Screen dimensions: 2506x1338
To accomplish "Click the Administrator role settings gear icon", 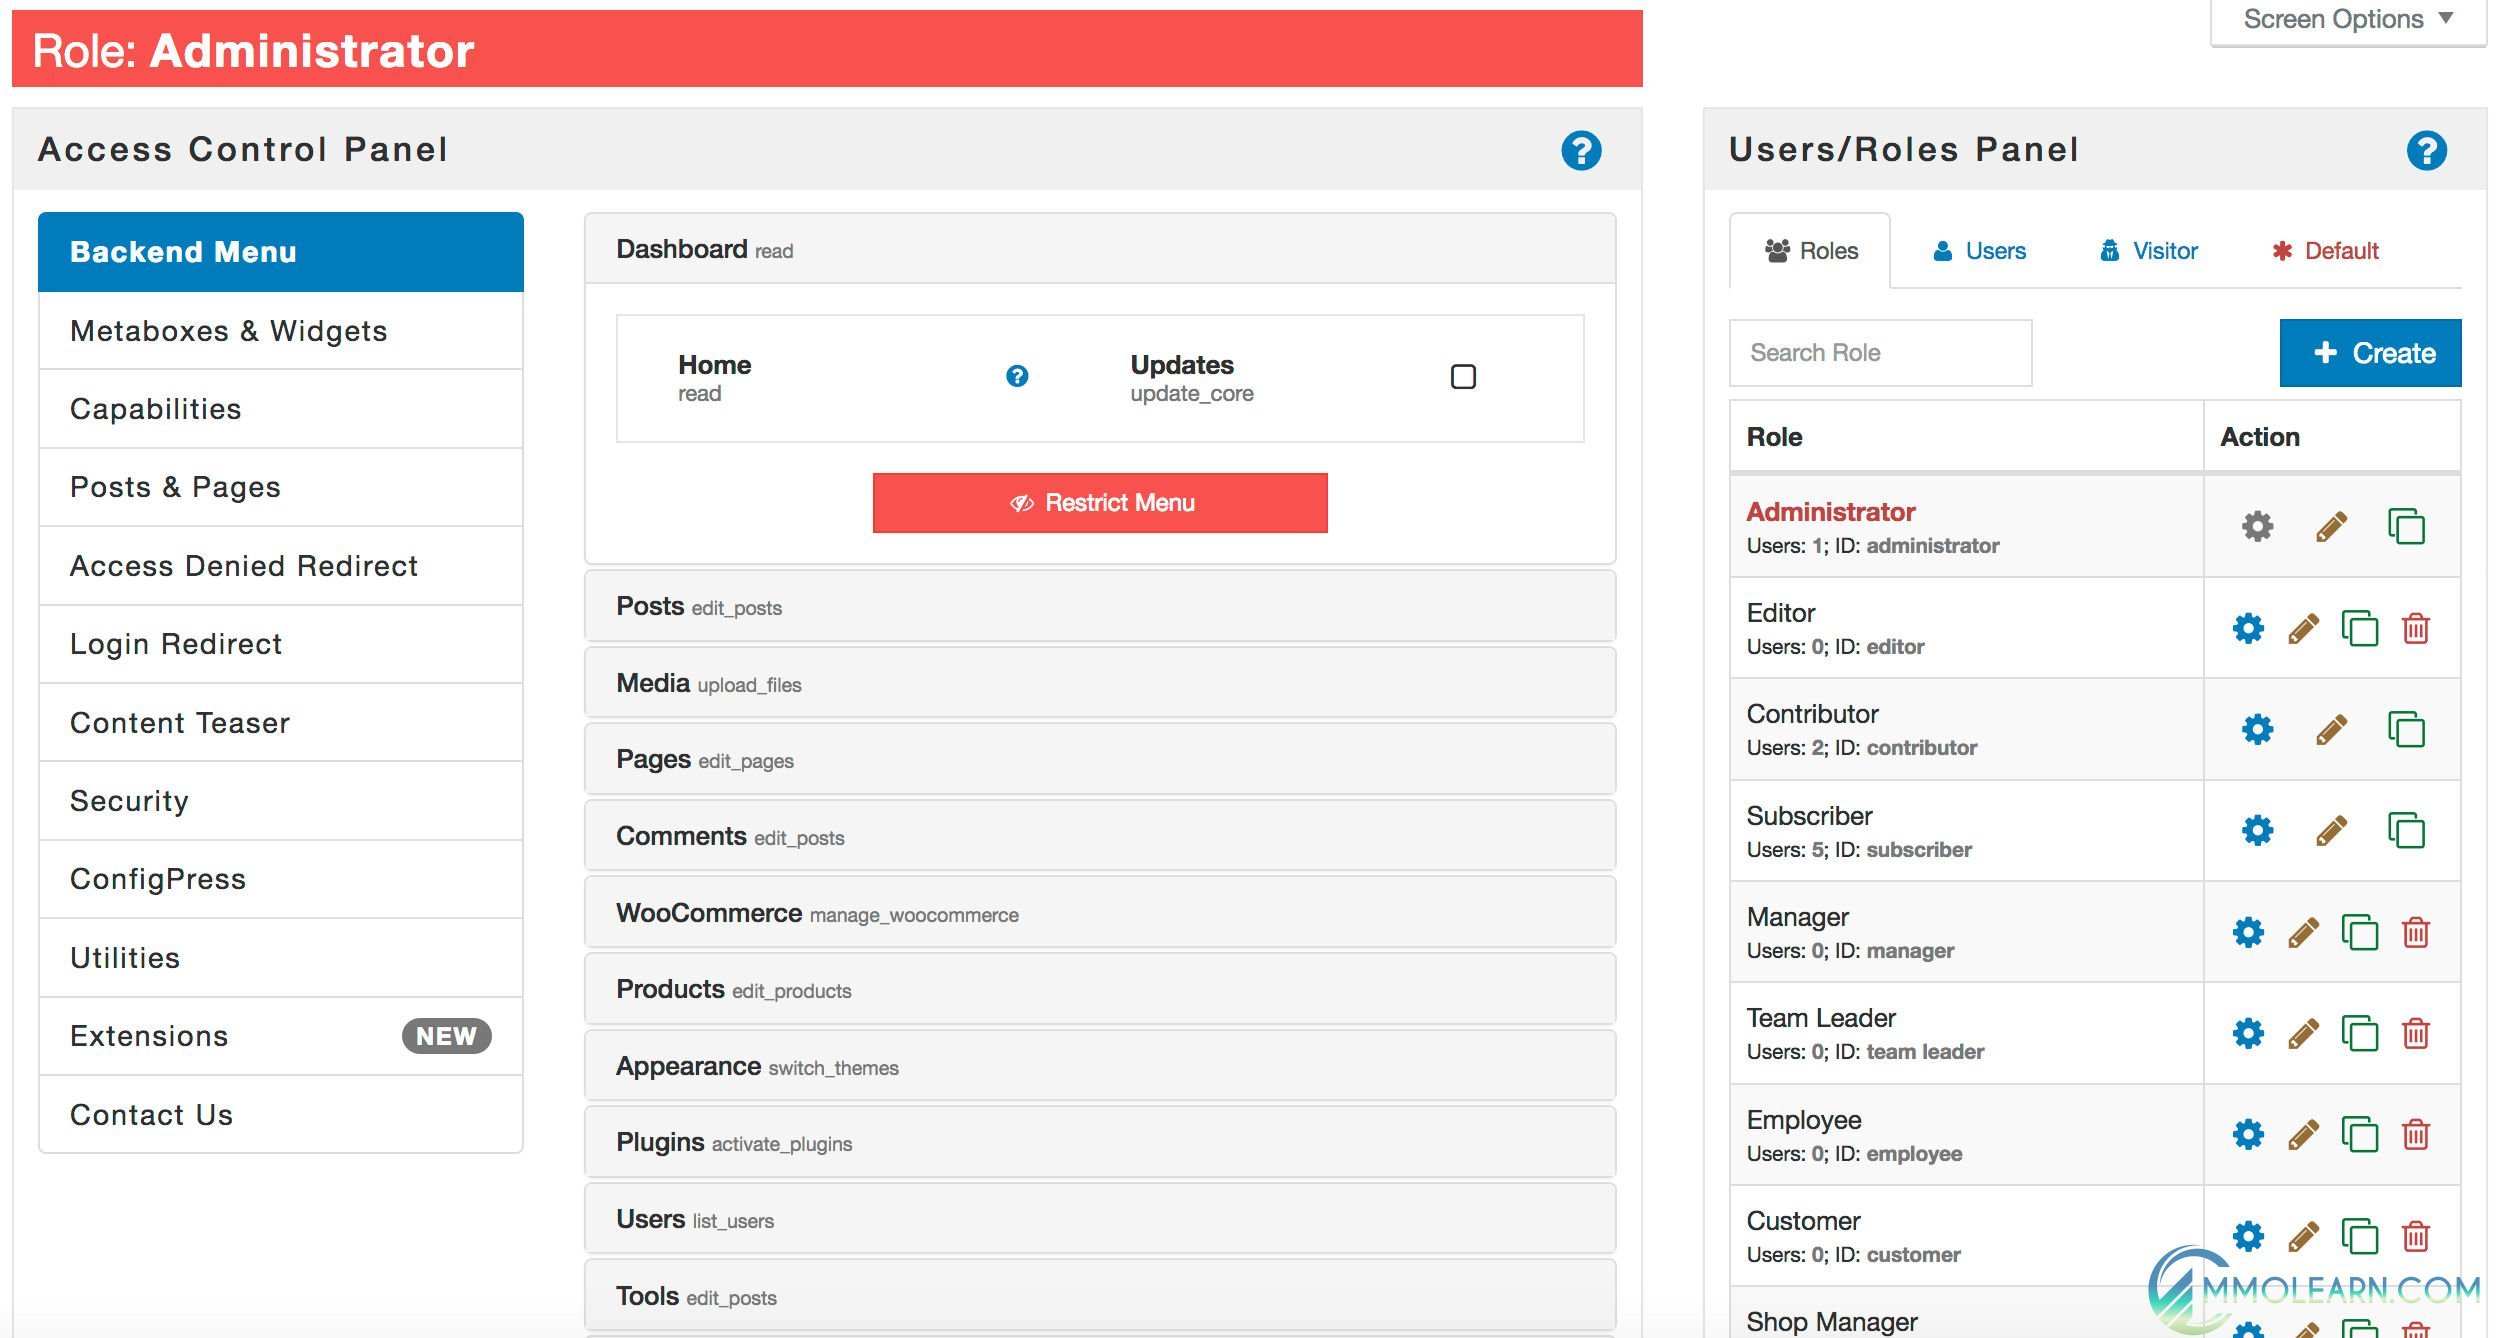I will tap(2257, 524).
